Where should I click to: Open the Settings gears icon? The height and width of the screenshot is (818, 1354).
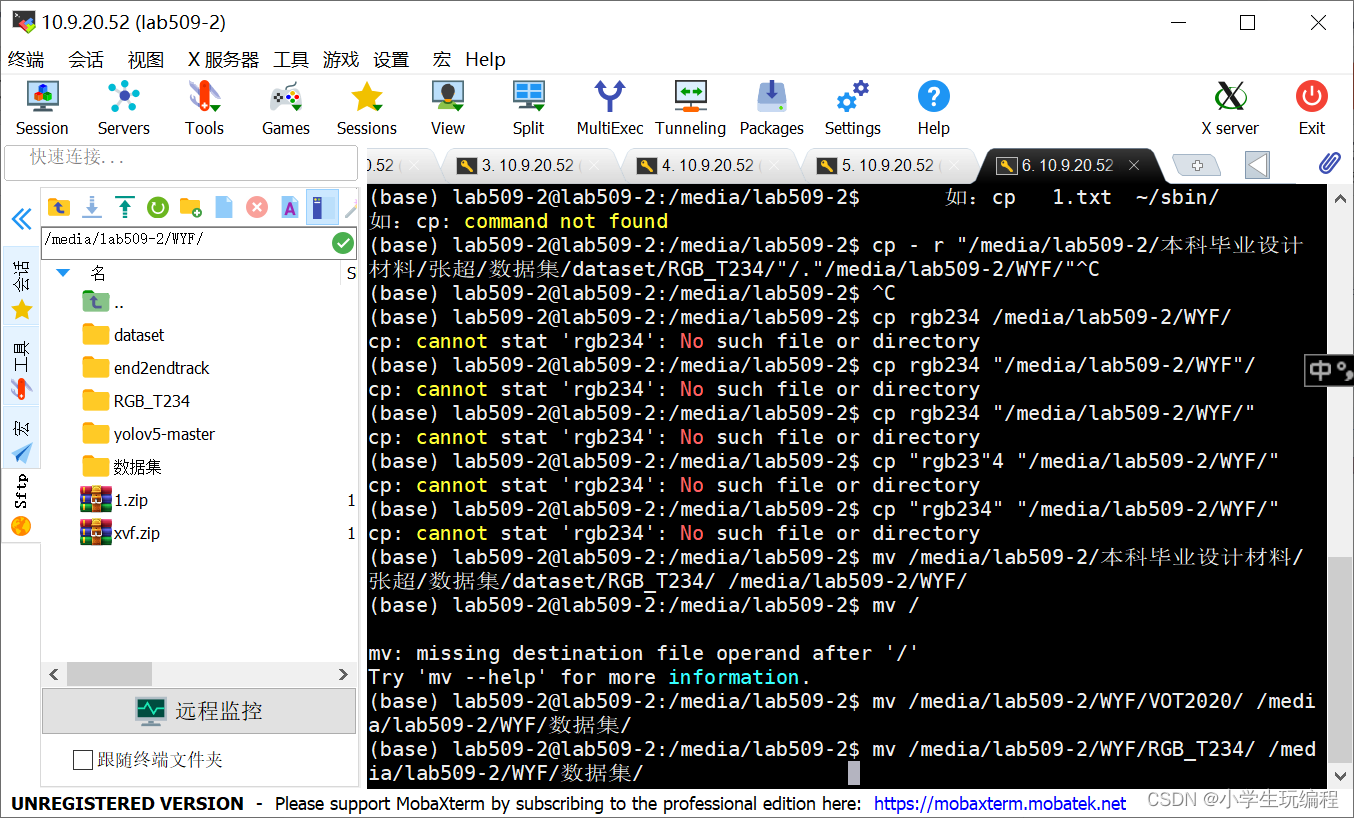pyautogui.click(x=853, y=108)
